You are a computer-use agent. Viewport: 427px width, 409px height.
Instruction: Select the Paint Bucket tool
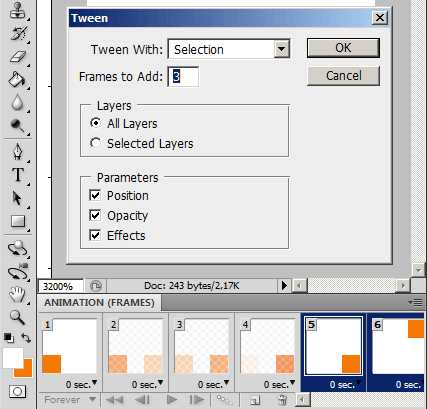coord(17,80)
